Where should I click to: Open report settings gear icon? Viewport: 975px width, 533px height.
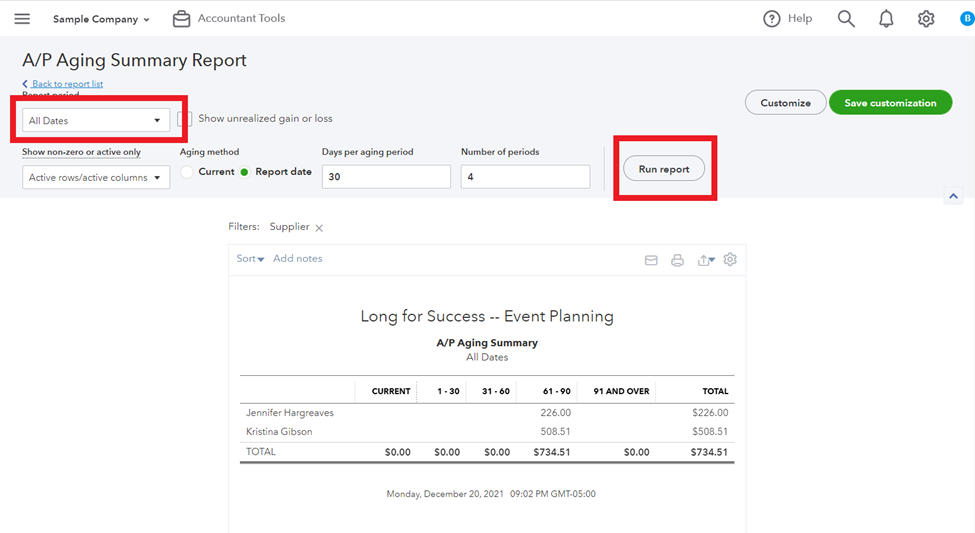(730, 259)
